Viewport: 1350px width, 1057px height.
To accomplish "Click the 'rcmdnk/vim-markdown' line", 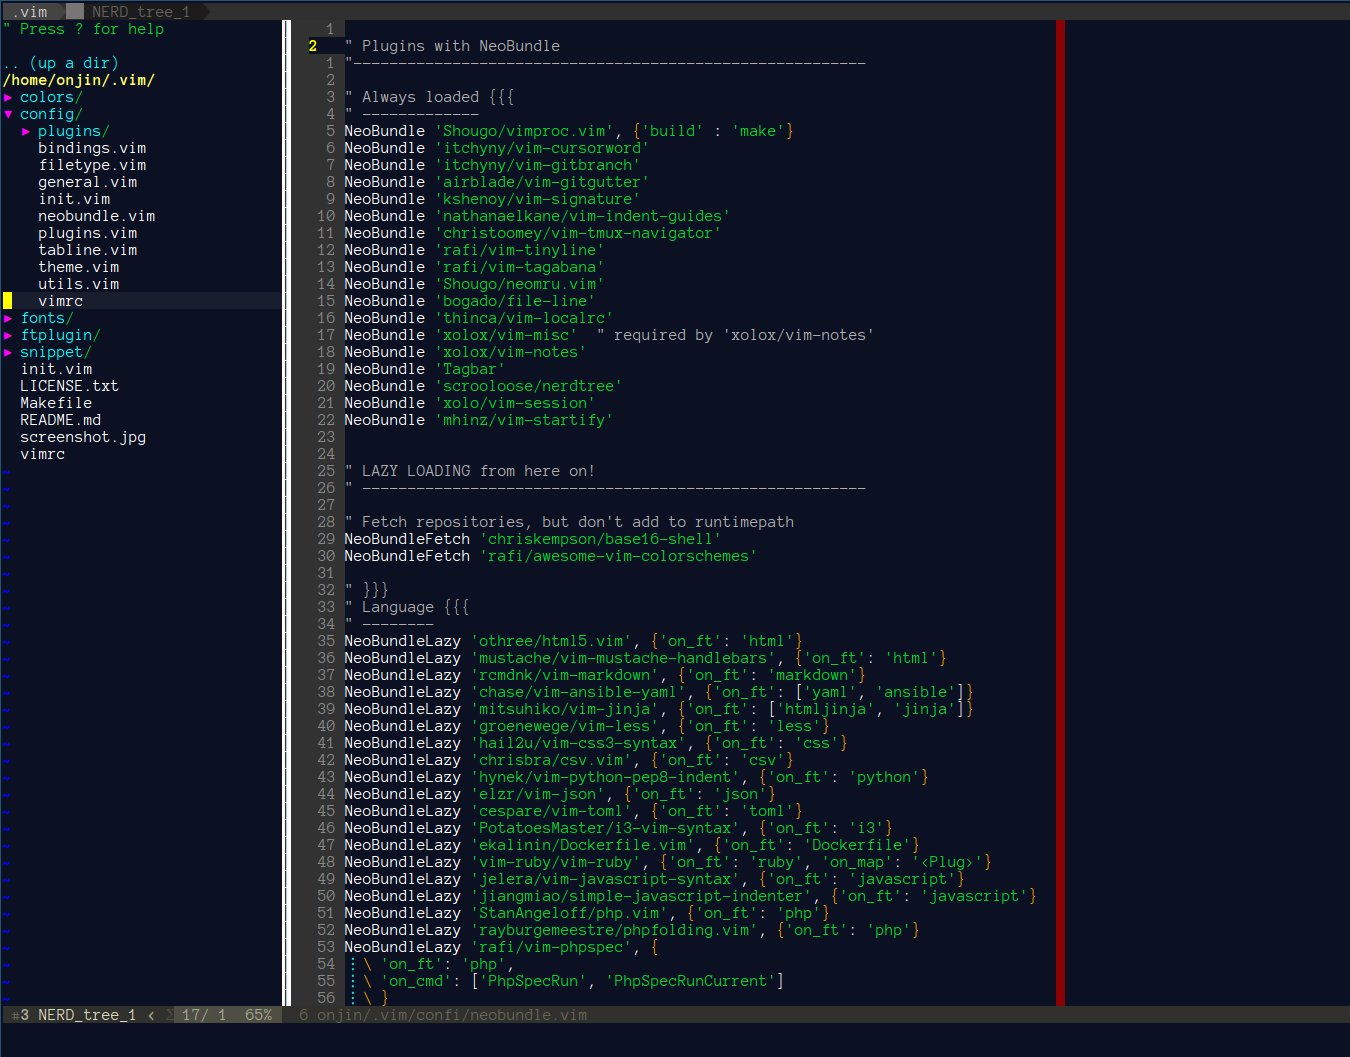I will pyautogui.click(x=605, y=675).
